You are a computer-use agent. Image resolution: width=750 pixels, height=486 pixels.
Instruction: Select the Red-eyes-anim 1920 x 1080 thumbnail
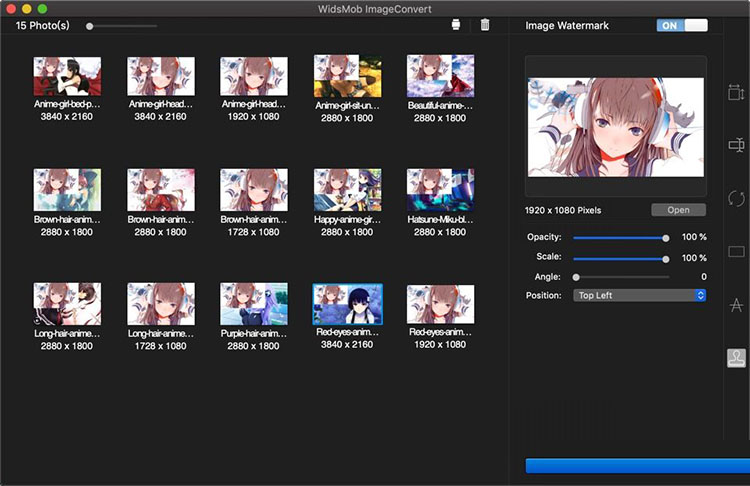441,304
